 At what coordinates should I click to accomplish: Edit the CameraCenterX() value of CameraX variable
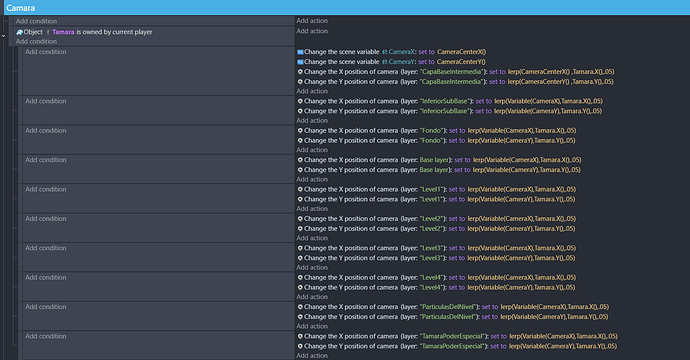[462, 52]
